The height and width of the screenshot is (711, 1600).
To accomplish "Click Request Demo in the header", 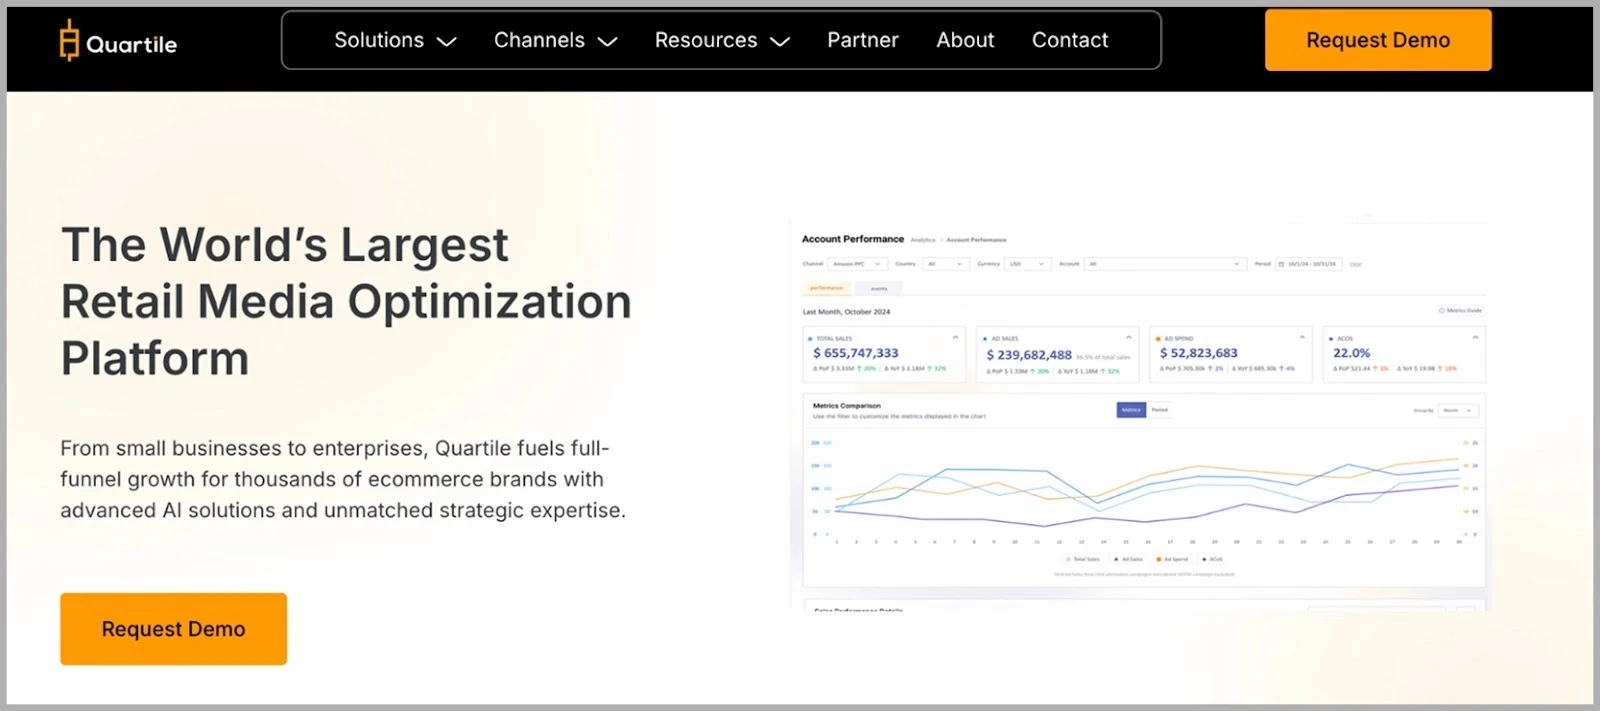I will point(1378,40).
